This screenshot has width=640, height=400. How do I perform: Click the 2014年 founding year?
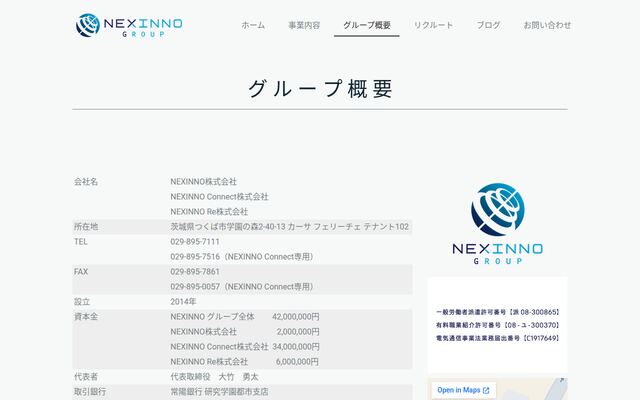pos(183,302)
